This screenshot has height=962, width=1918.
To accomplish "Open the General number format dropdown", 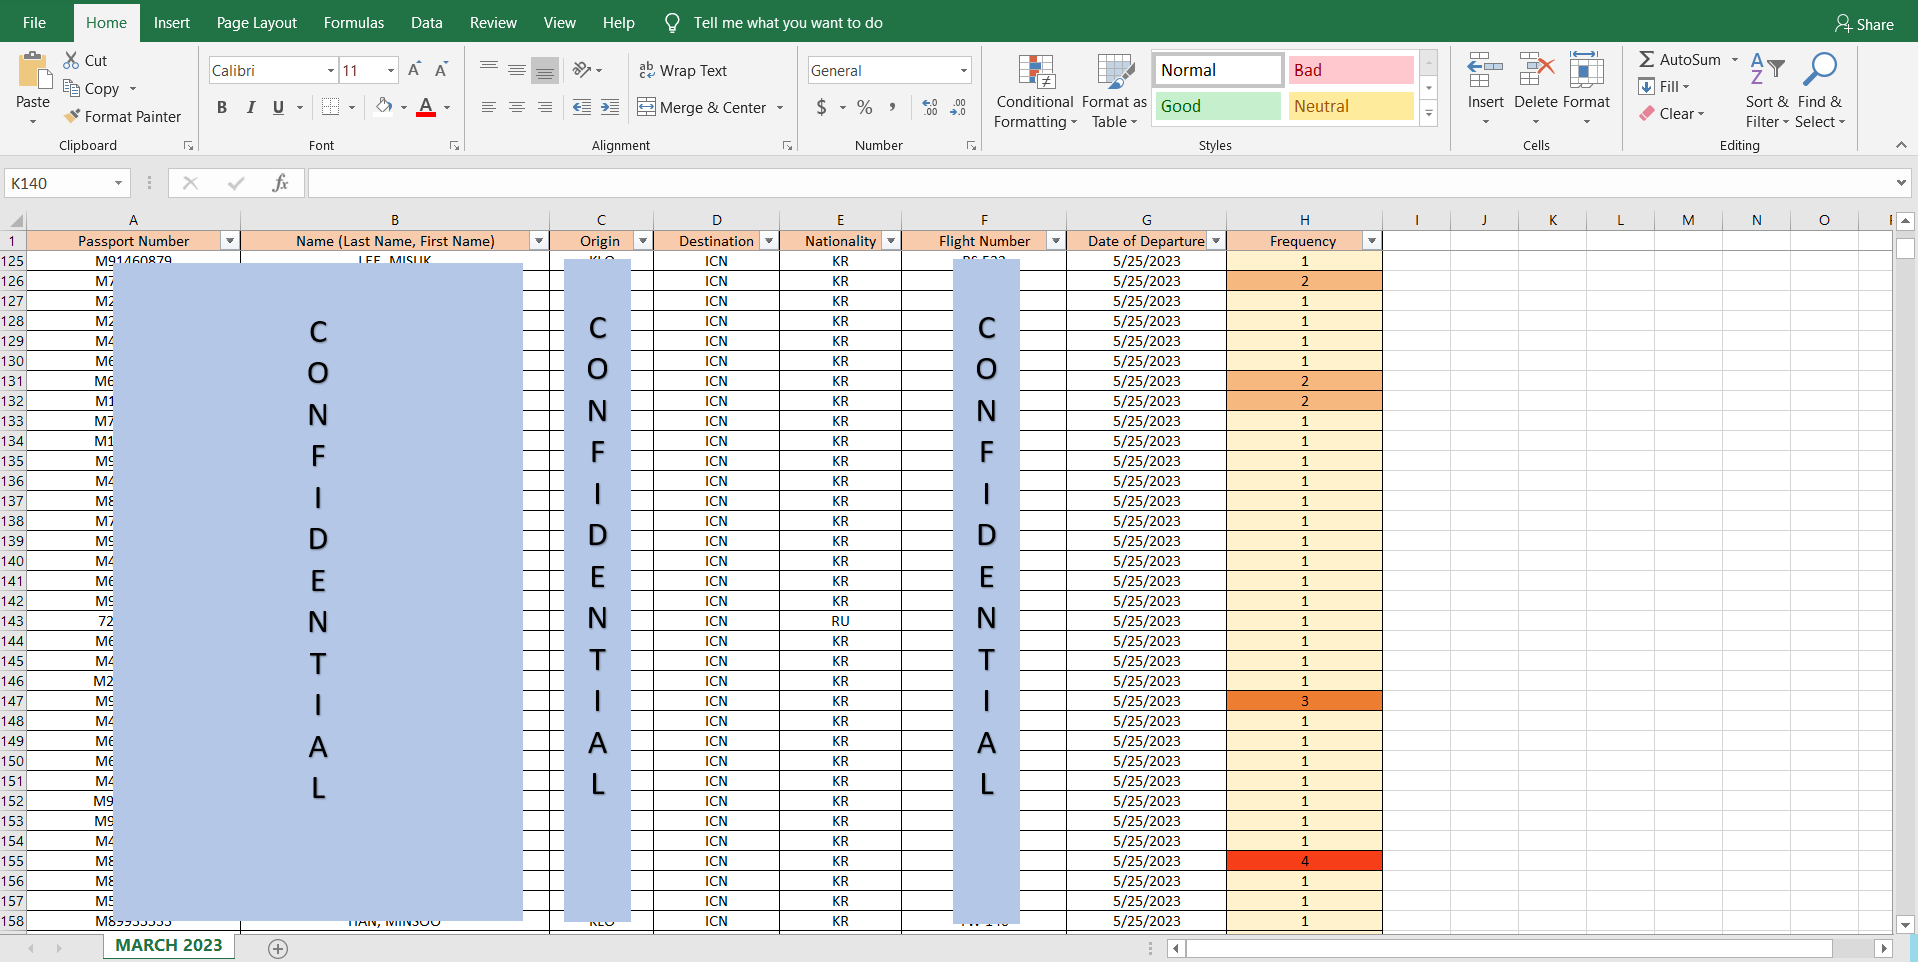I will point(963,70).
